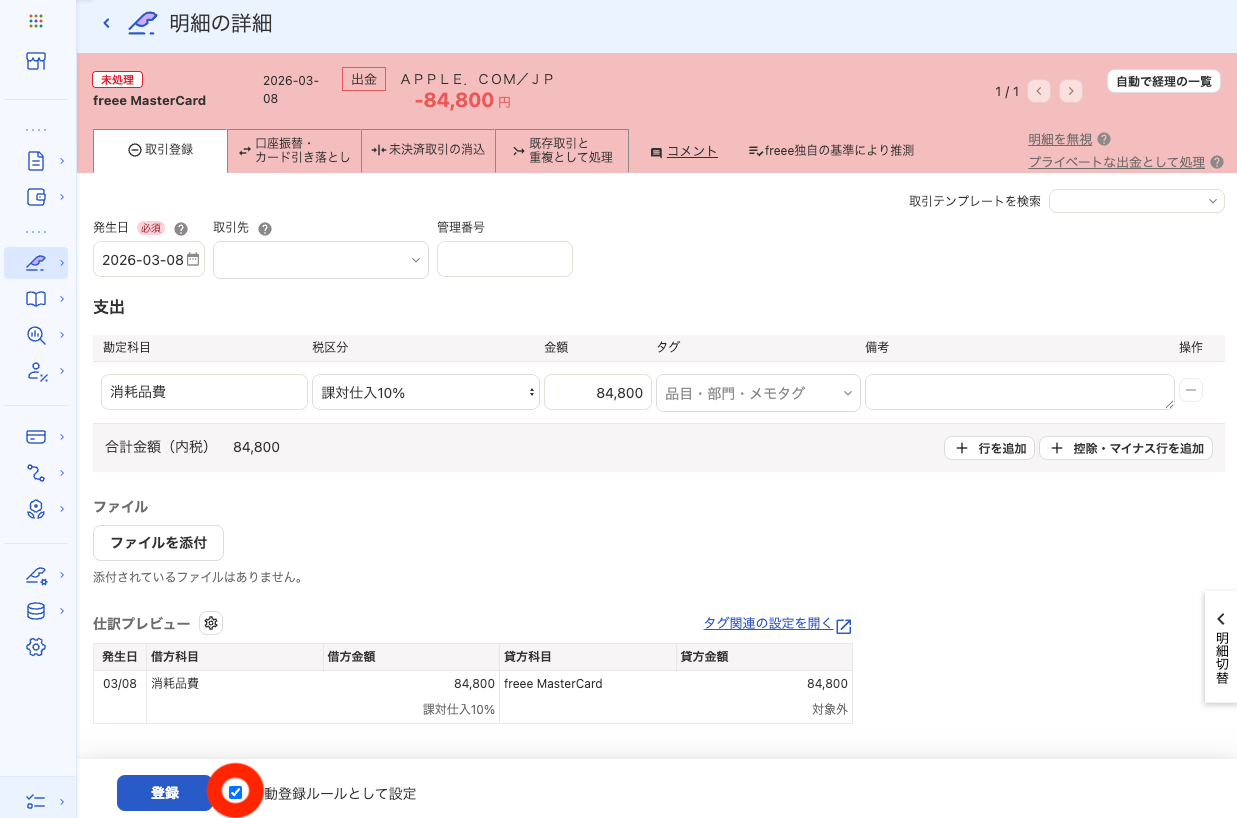
Task: Select the 取引登録 tab
Action: pyautogui.click(x=160, y=150)
